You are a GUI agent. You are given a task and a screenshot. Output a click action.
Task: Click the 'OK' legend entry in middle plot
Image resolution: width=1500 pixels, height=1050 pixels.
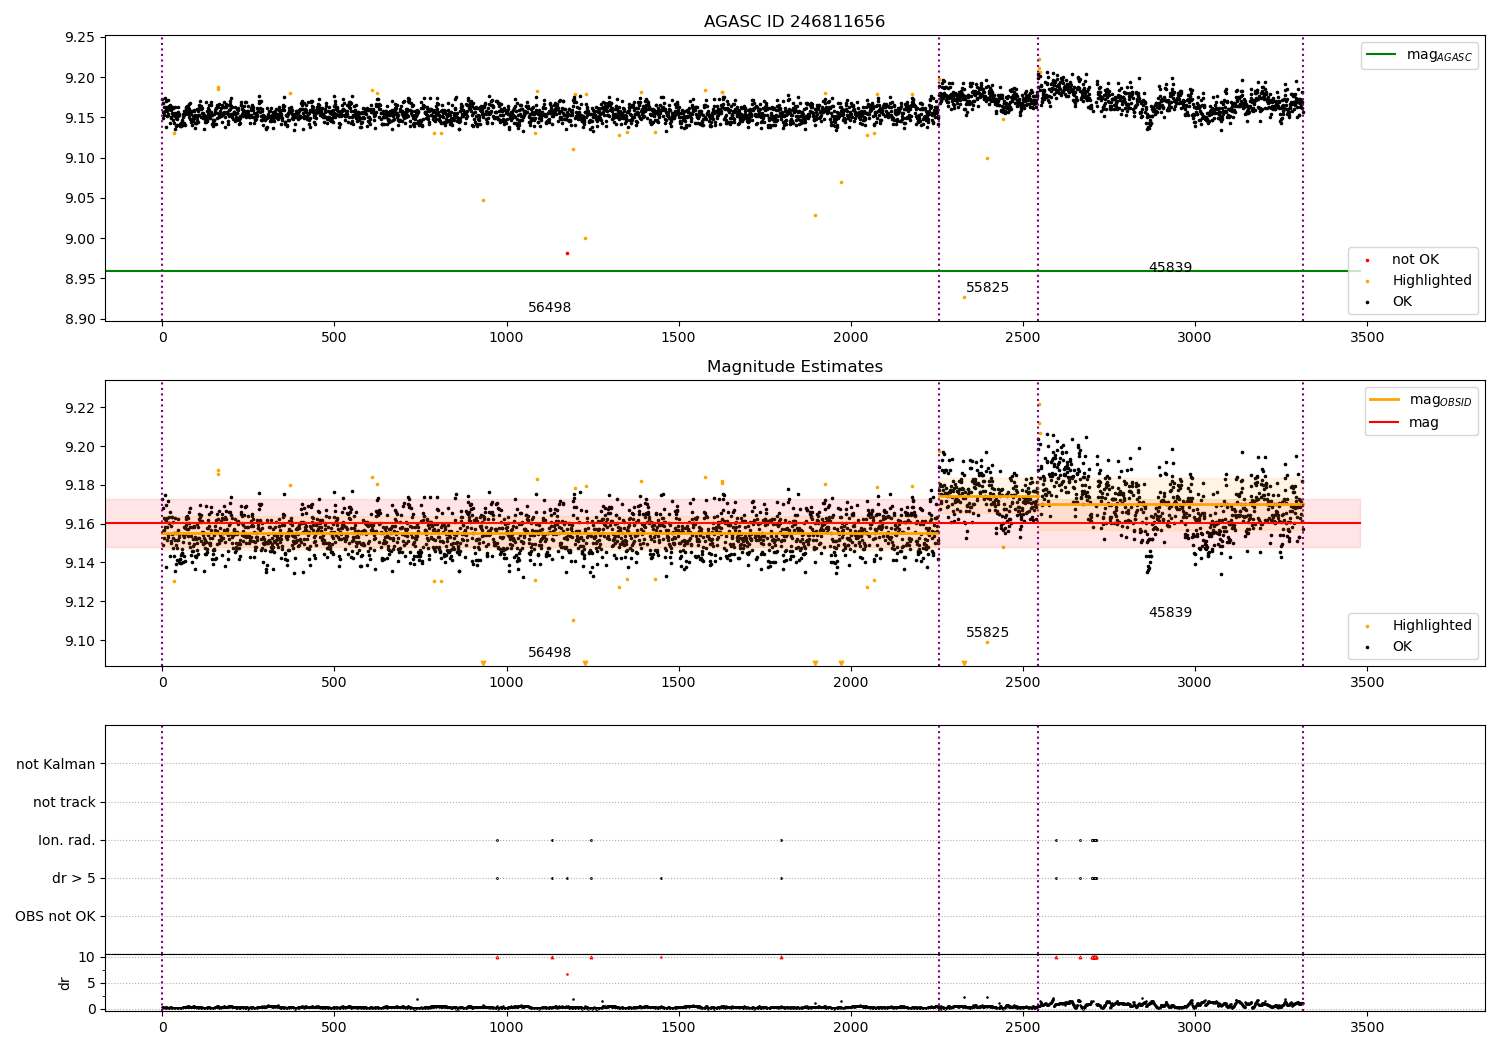coord(1388,647)
